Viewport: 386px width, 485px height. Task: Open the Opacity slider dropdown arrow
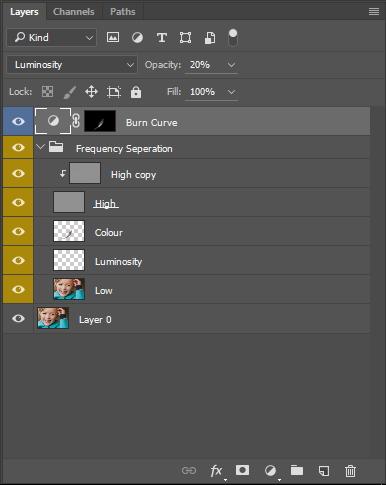pos(231,65)
